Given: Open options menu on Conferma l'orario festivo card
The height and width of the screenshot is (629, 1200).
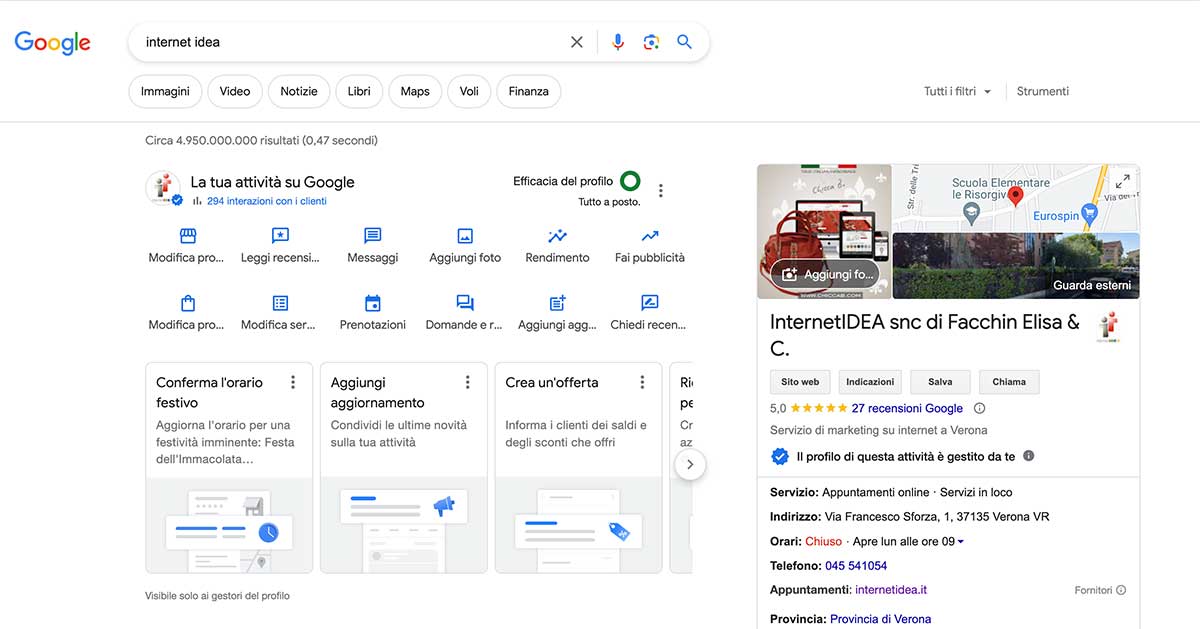Looking at the screenshot, I should pyautogui.click(x=293, y=382).
